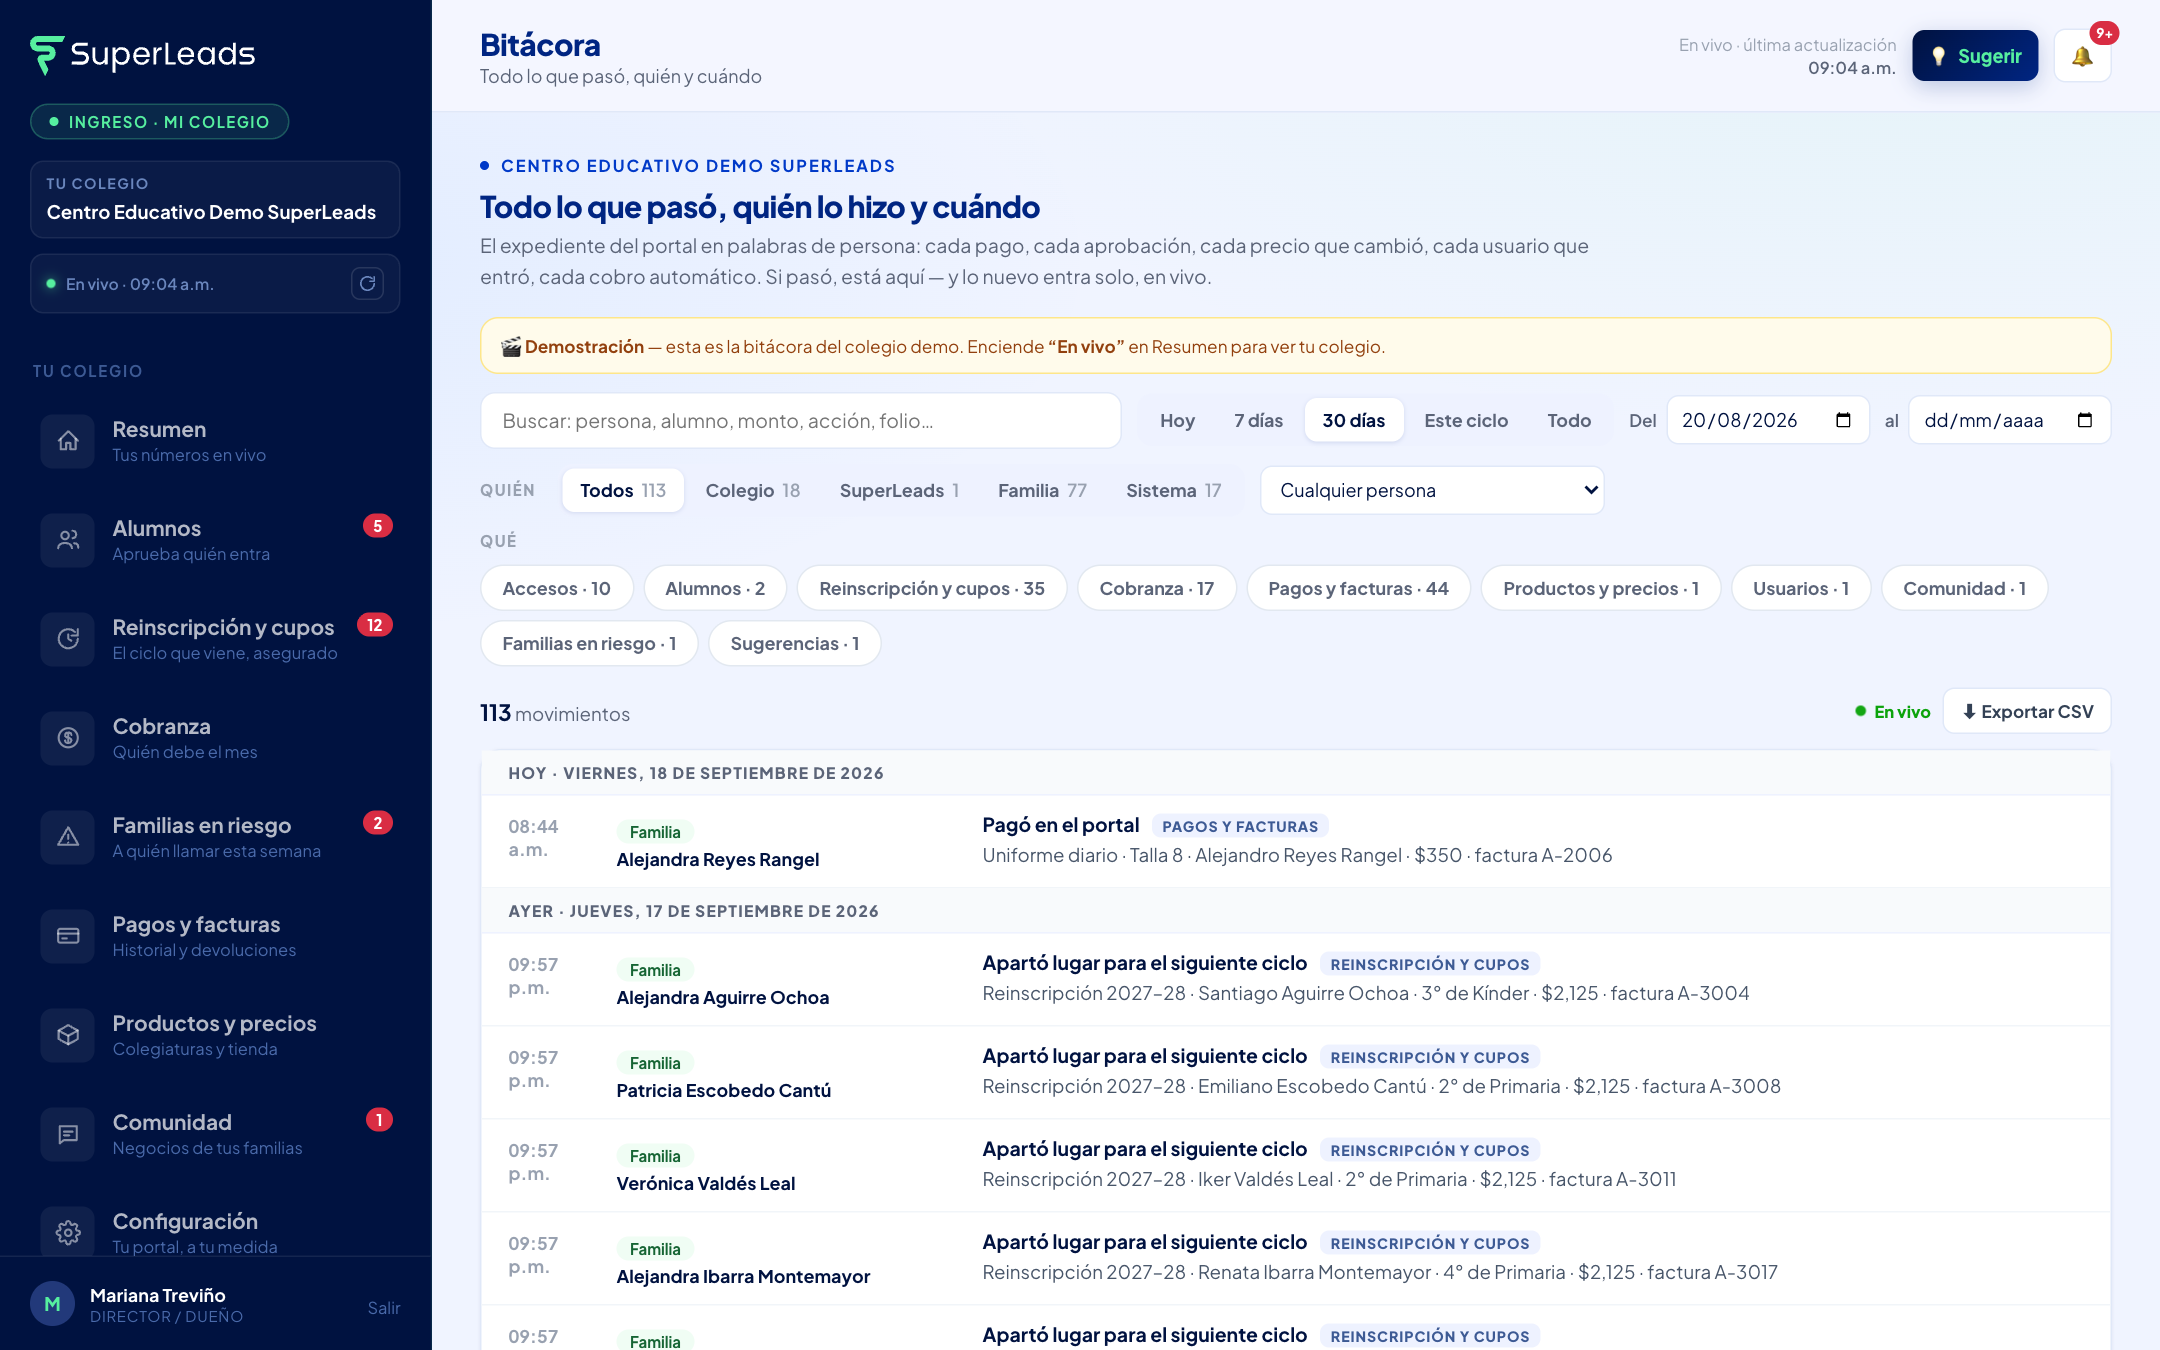Click the Pagos y facturas card icon
2160x1350 pixels.
coord(68,936)
